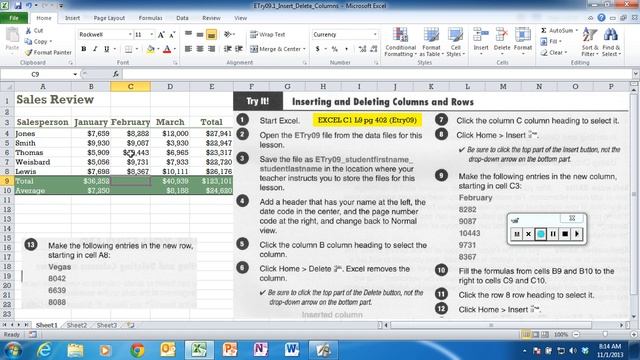
Task: Click the Percent Style icon
Action: pos(335,49)
